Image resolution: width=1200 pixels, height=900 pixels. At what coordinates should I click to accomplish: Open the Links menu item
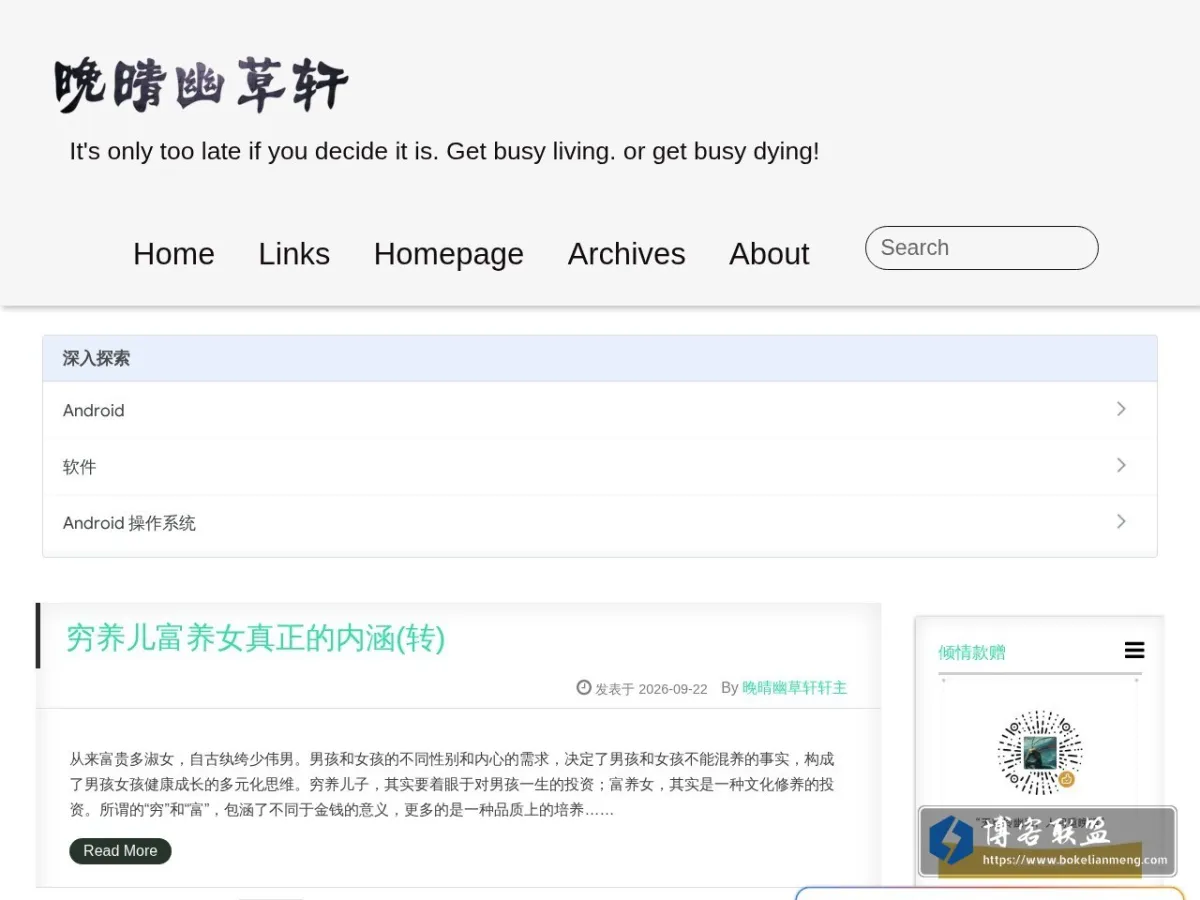(294, 254)
